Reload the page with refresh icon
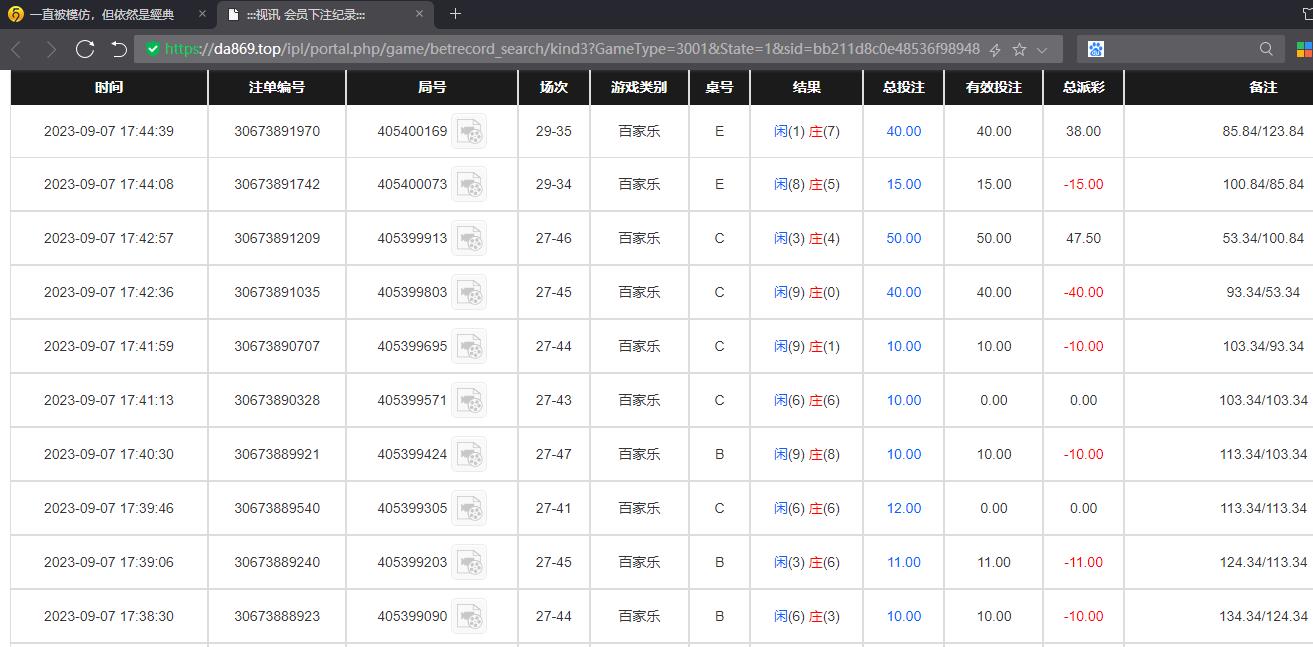Viewport: 1313px width, 647px height. click(x=85, y=49)
